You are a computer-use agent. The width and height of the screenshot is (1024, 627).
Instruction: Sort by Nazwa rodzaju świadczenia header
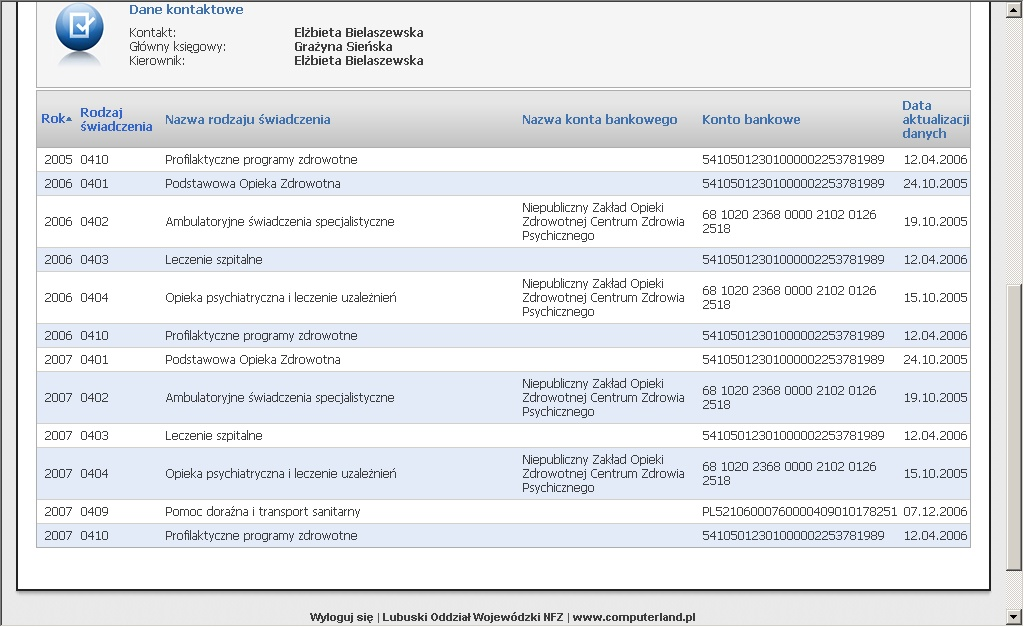[248, 120]
